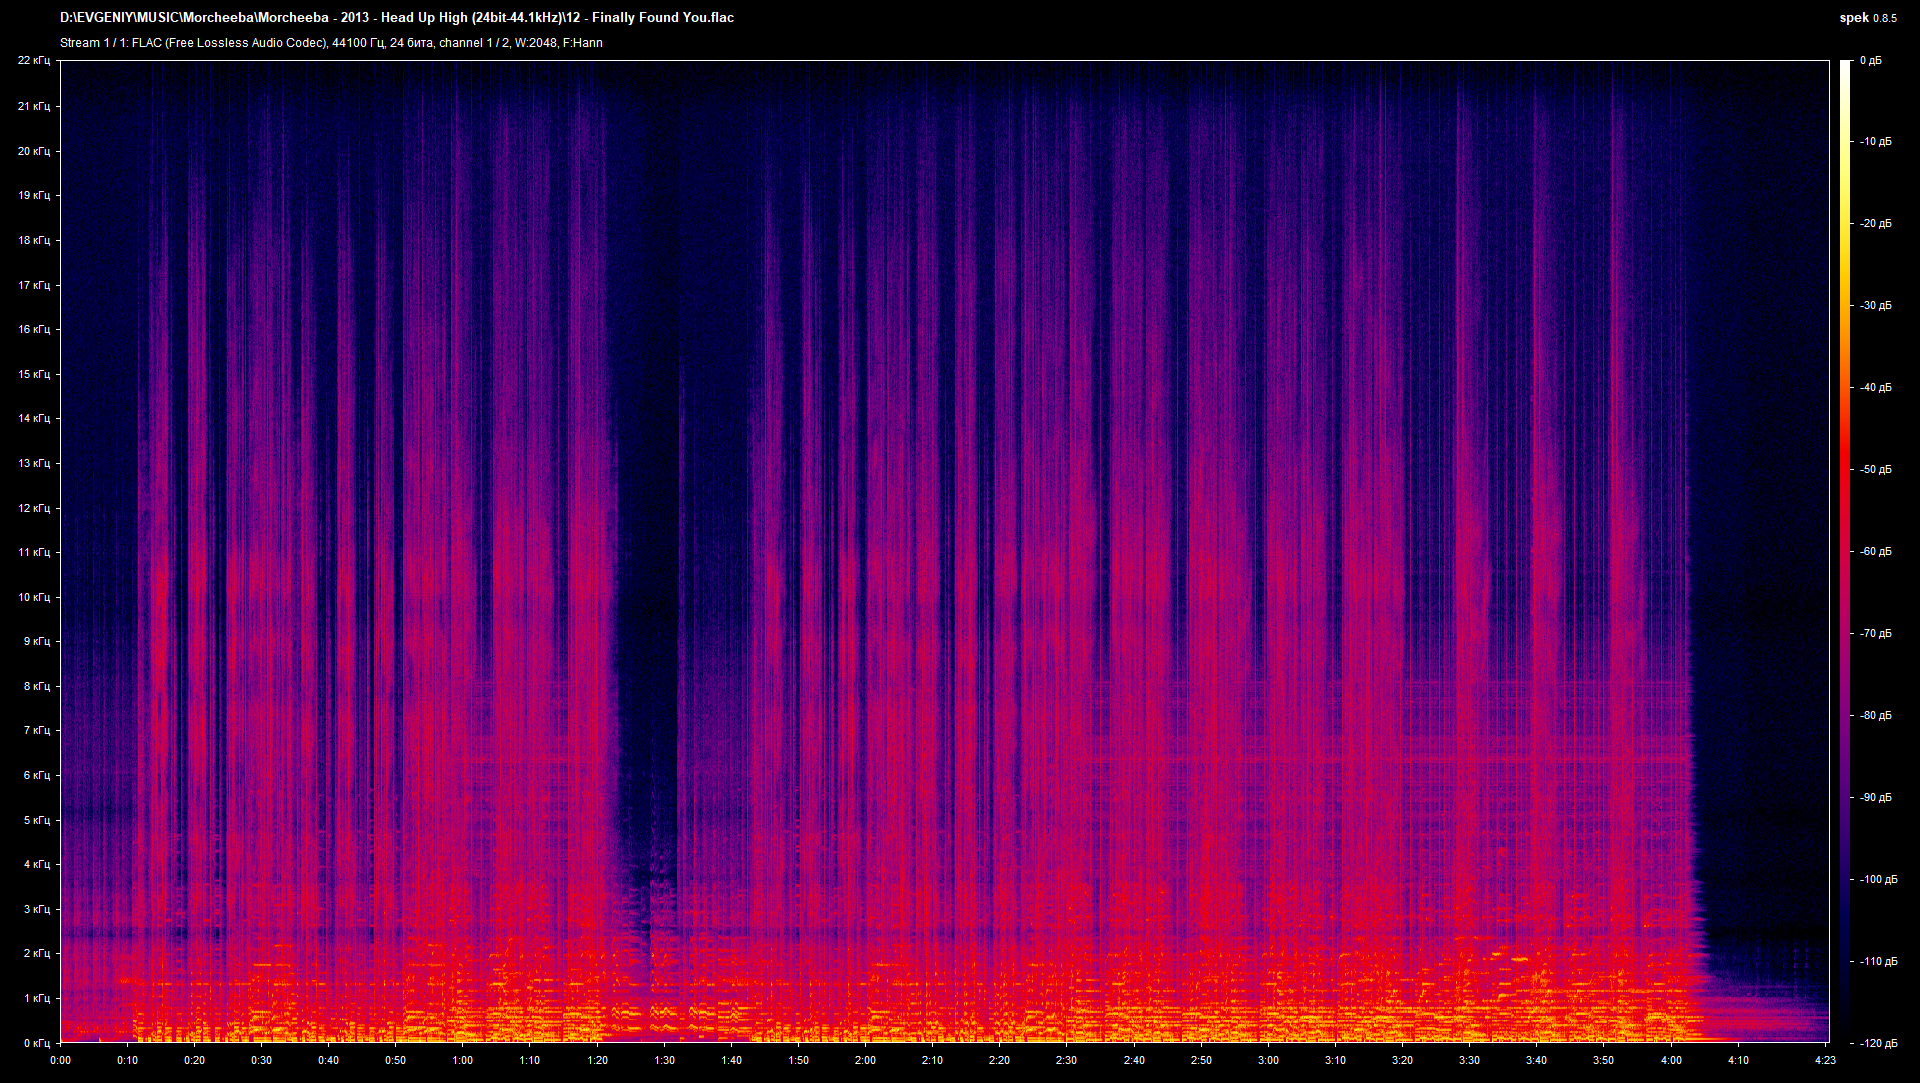This screenshot has height=1083, width=1920.
Task: Click the -80 дБ level scale label
Action: [x=1876, y=716]
